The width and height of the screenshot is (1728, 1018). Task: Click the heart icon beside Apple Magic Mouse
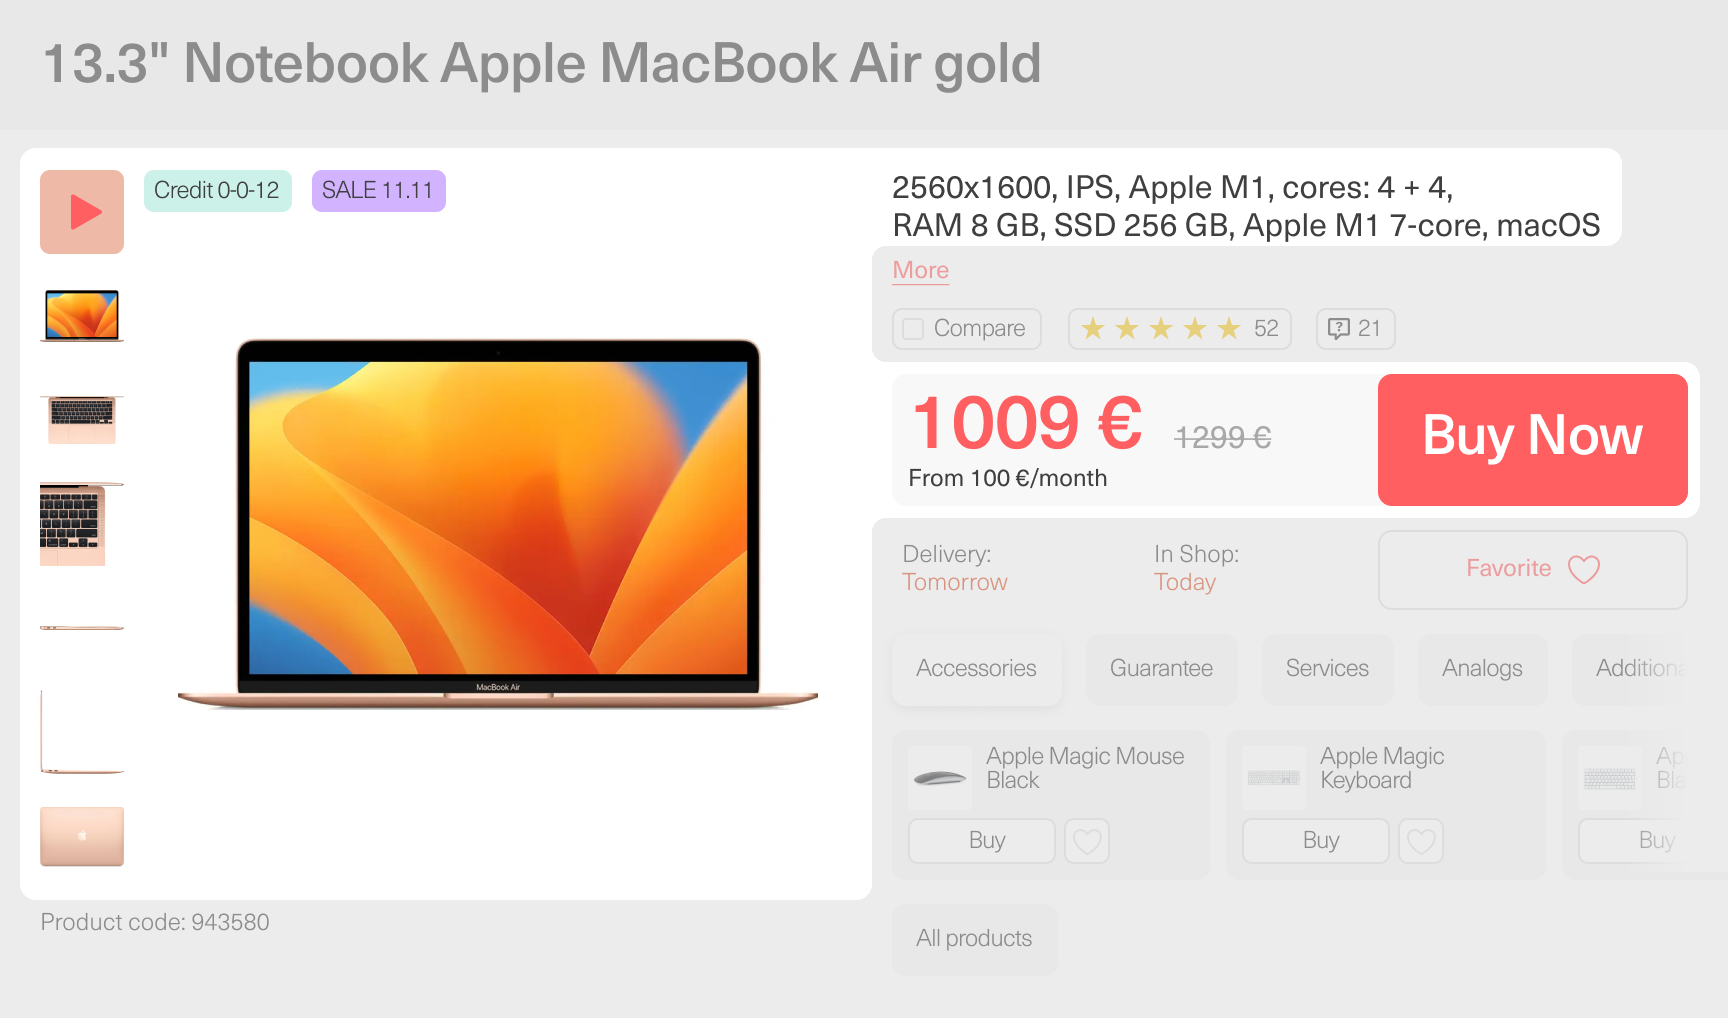click(x=1087, y=841)
